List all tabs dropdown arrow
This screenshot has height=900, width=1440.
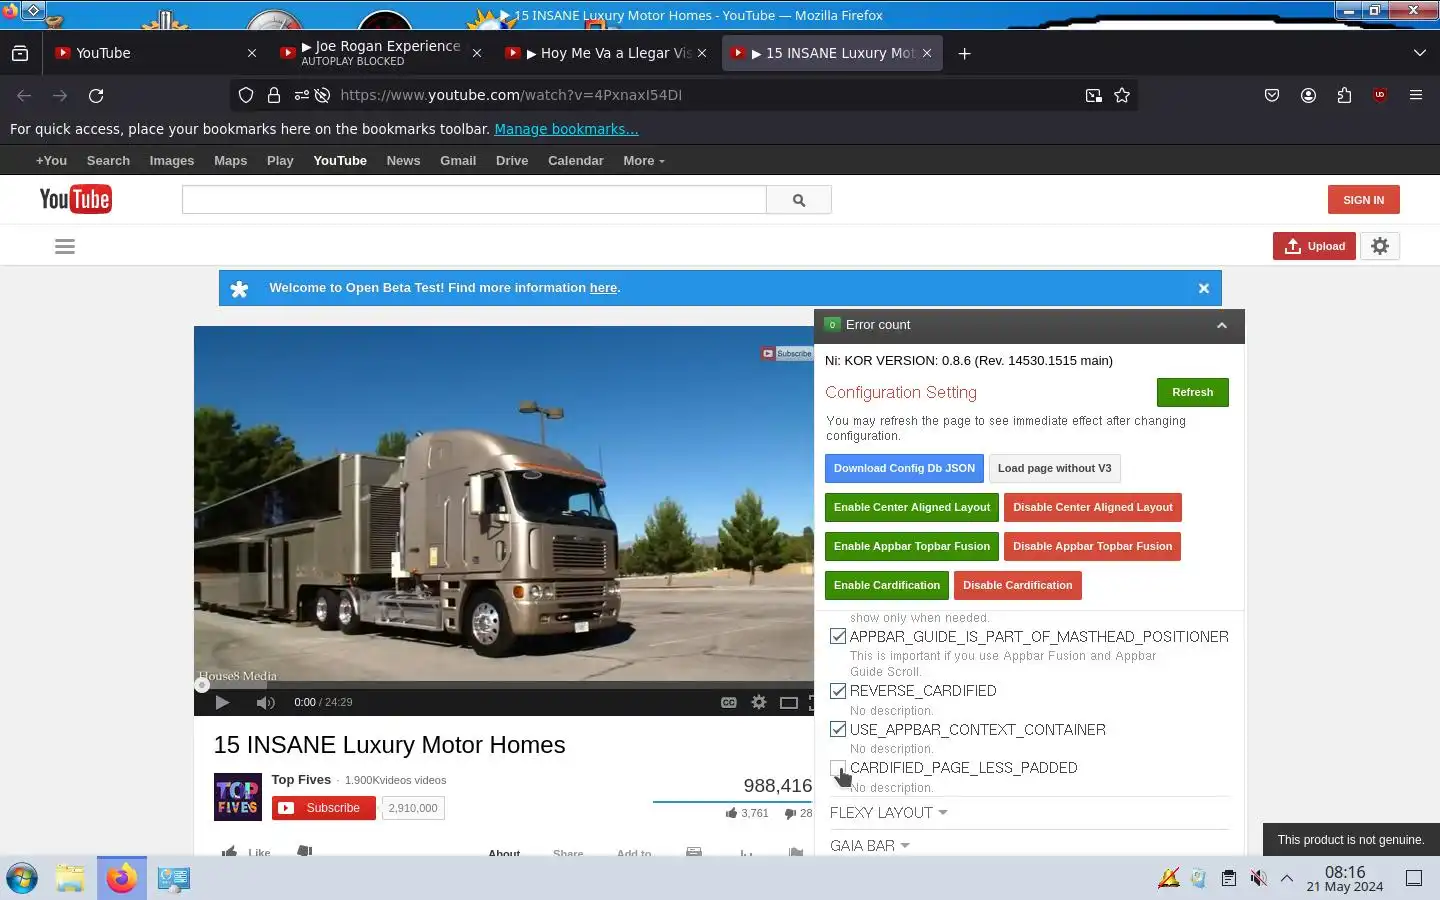[1419, 53]
